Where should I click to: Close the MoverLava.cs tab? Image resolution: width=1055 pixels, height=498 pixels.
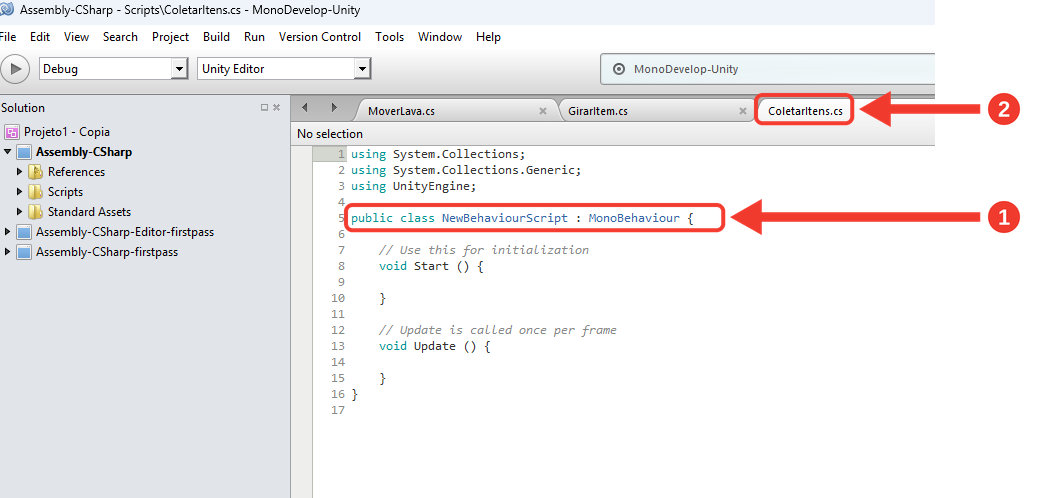(543, 111)
